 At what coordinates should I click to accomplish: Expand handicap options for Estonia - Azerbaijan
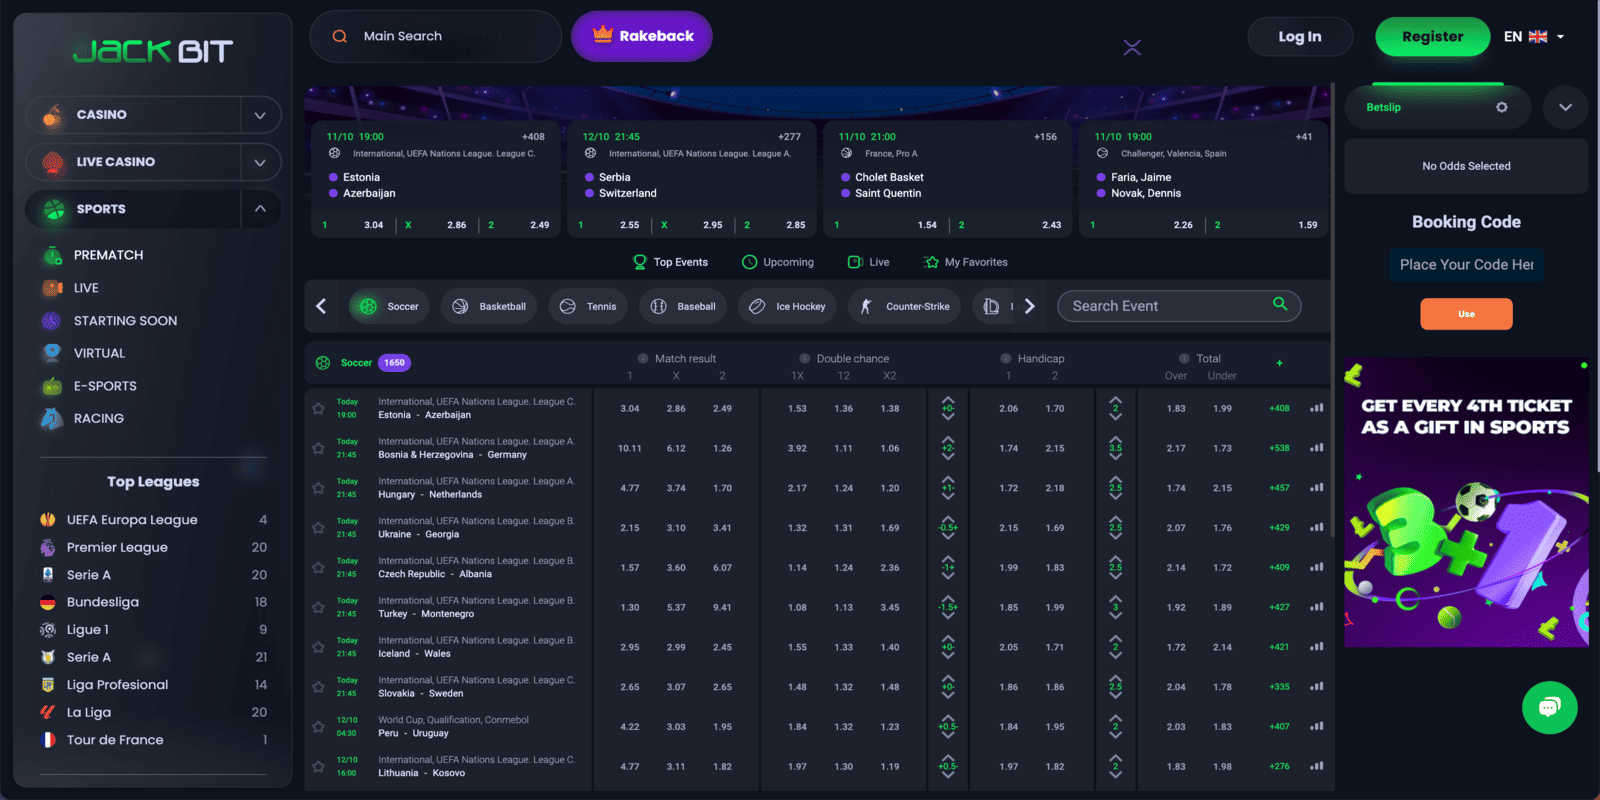948,408
